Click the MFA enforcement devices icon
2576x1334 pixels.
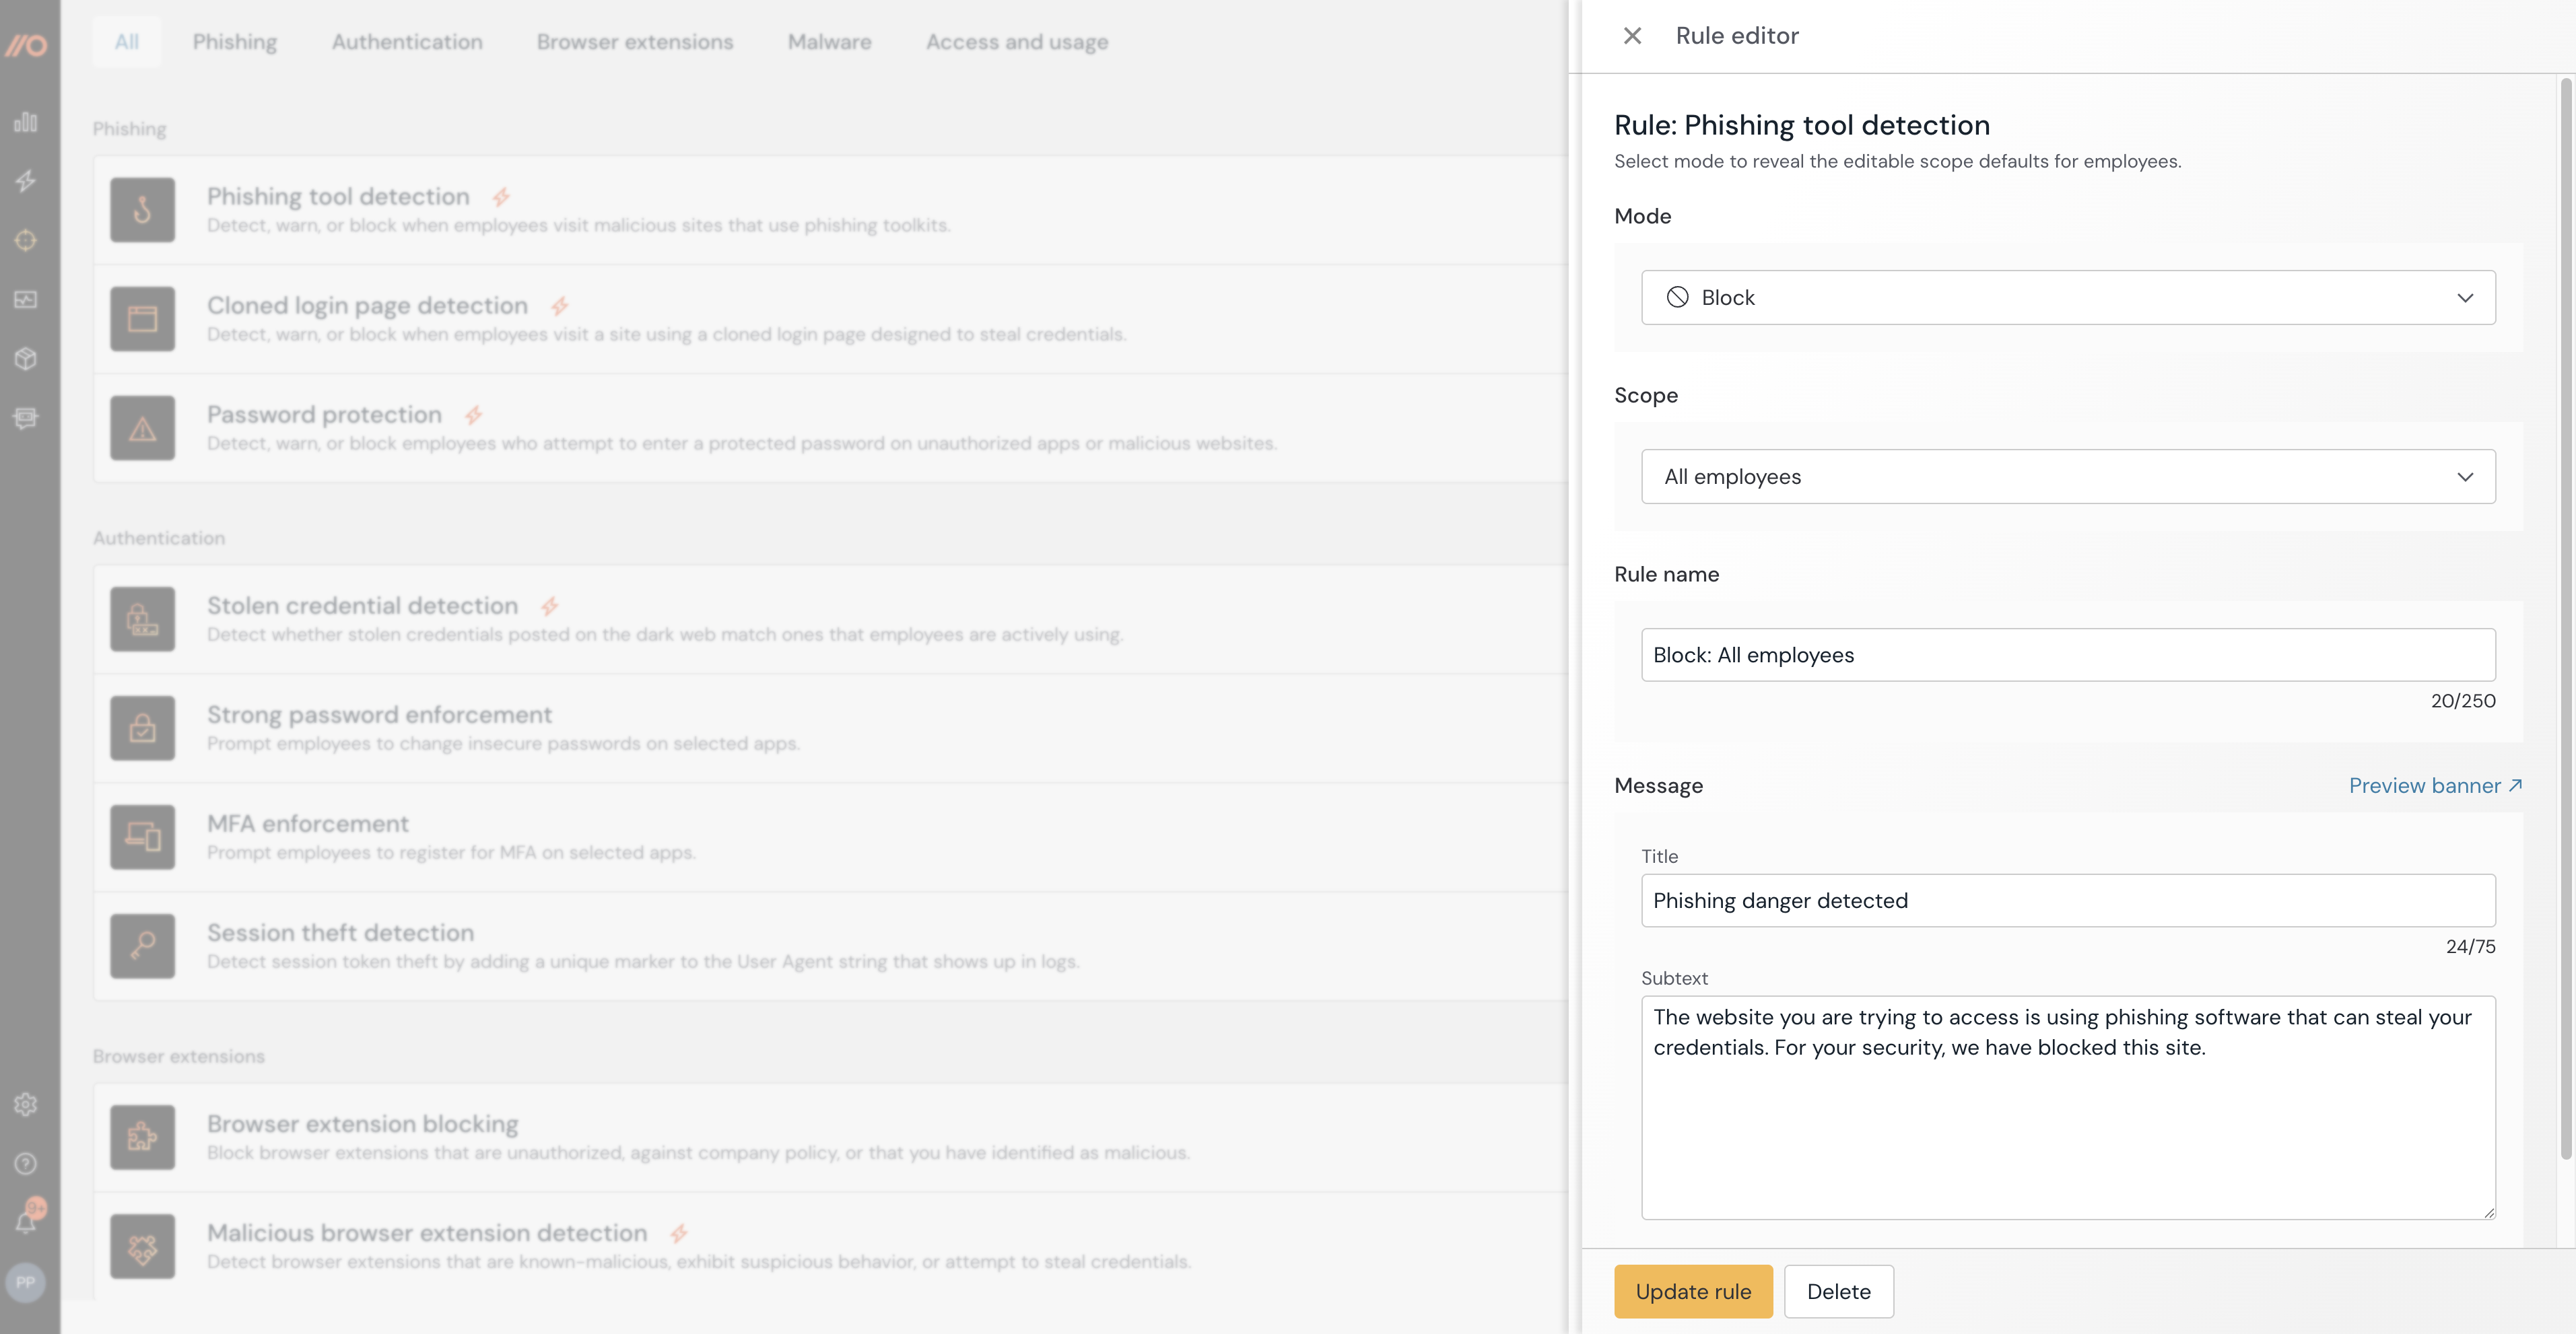click(x=142, y=837)
